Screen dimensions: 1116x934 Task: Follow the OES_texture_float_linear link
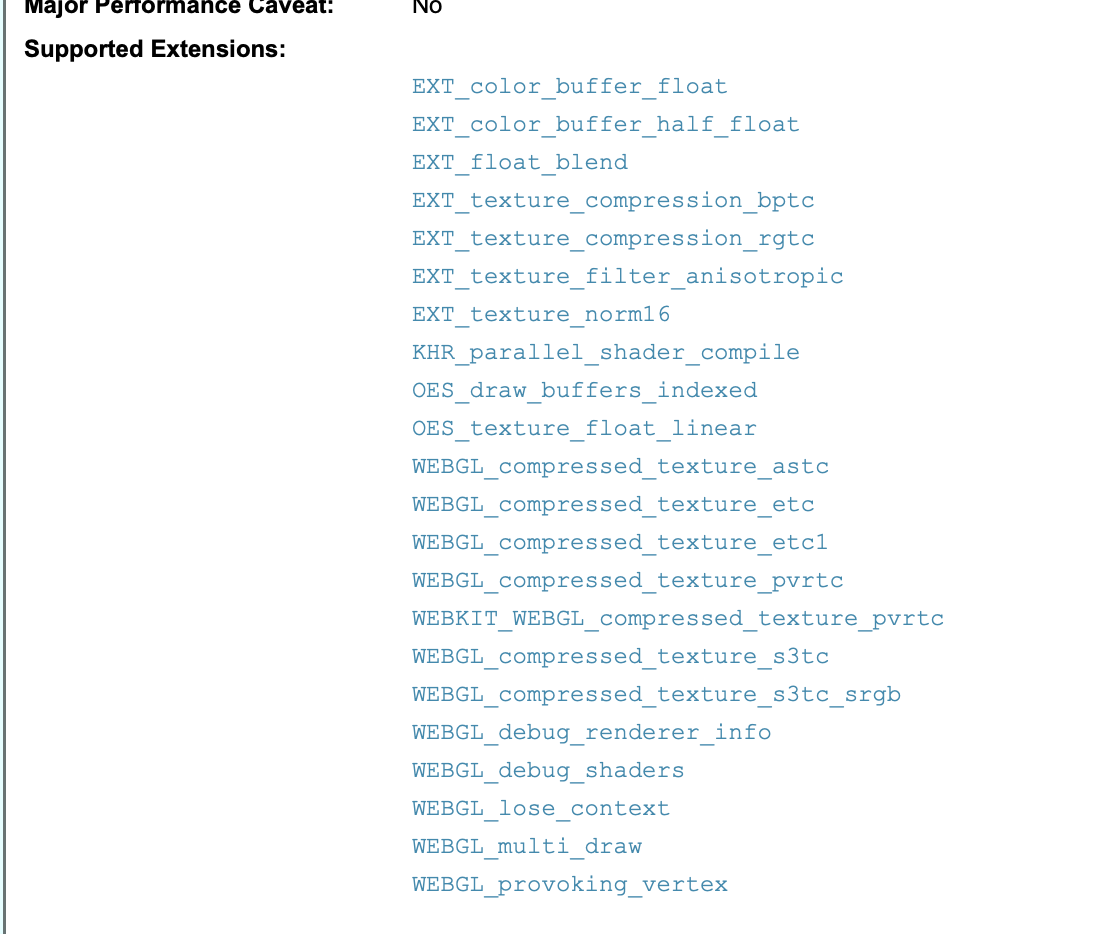(x=584, y=429)
